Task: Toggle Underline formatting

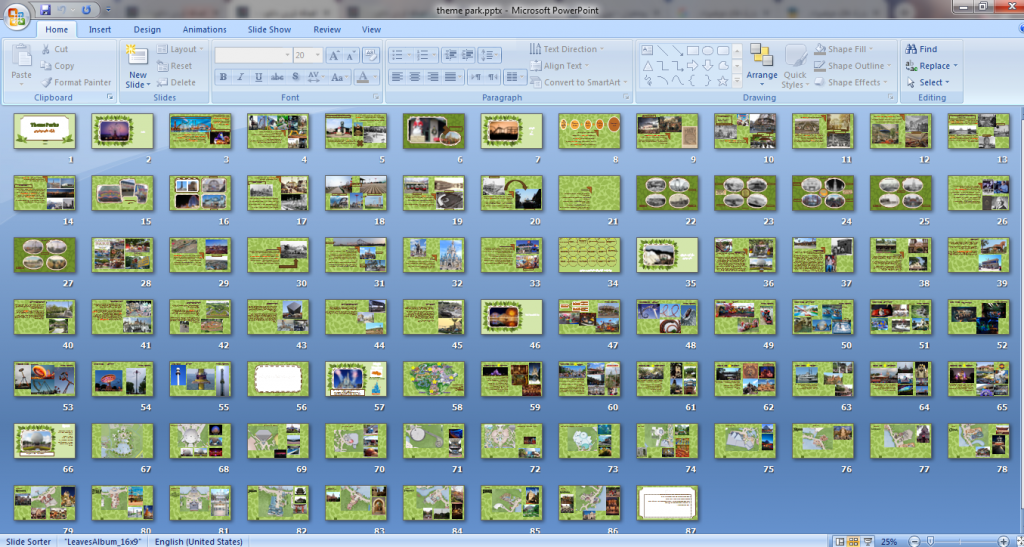Action: point(259,77)
